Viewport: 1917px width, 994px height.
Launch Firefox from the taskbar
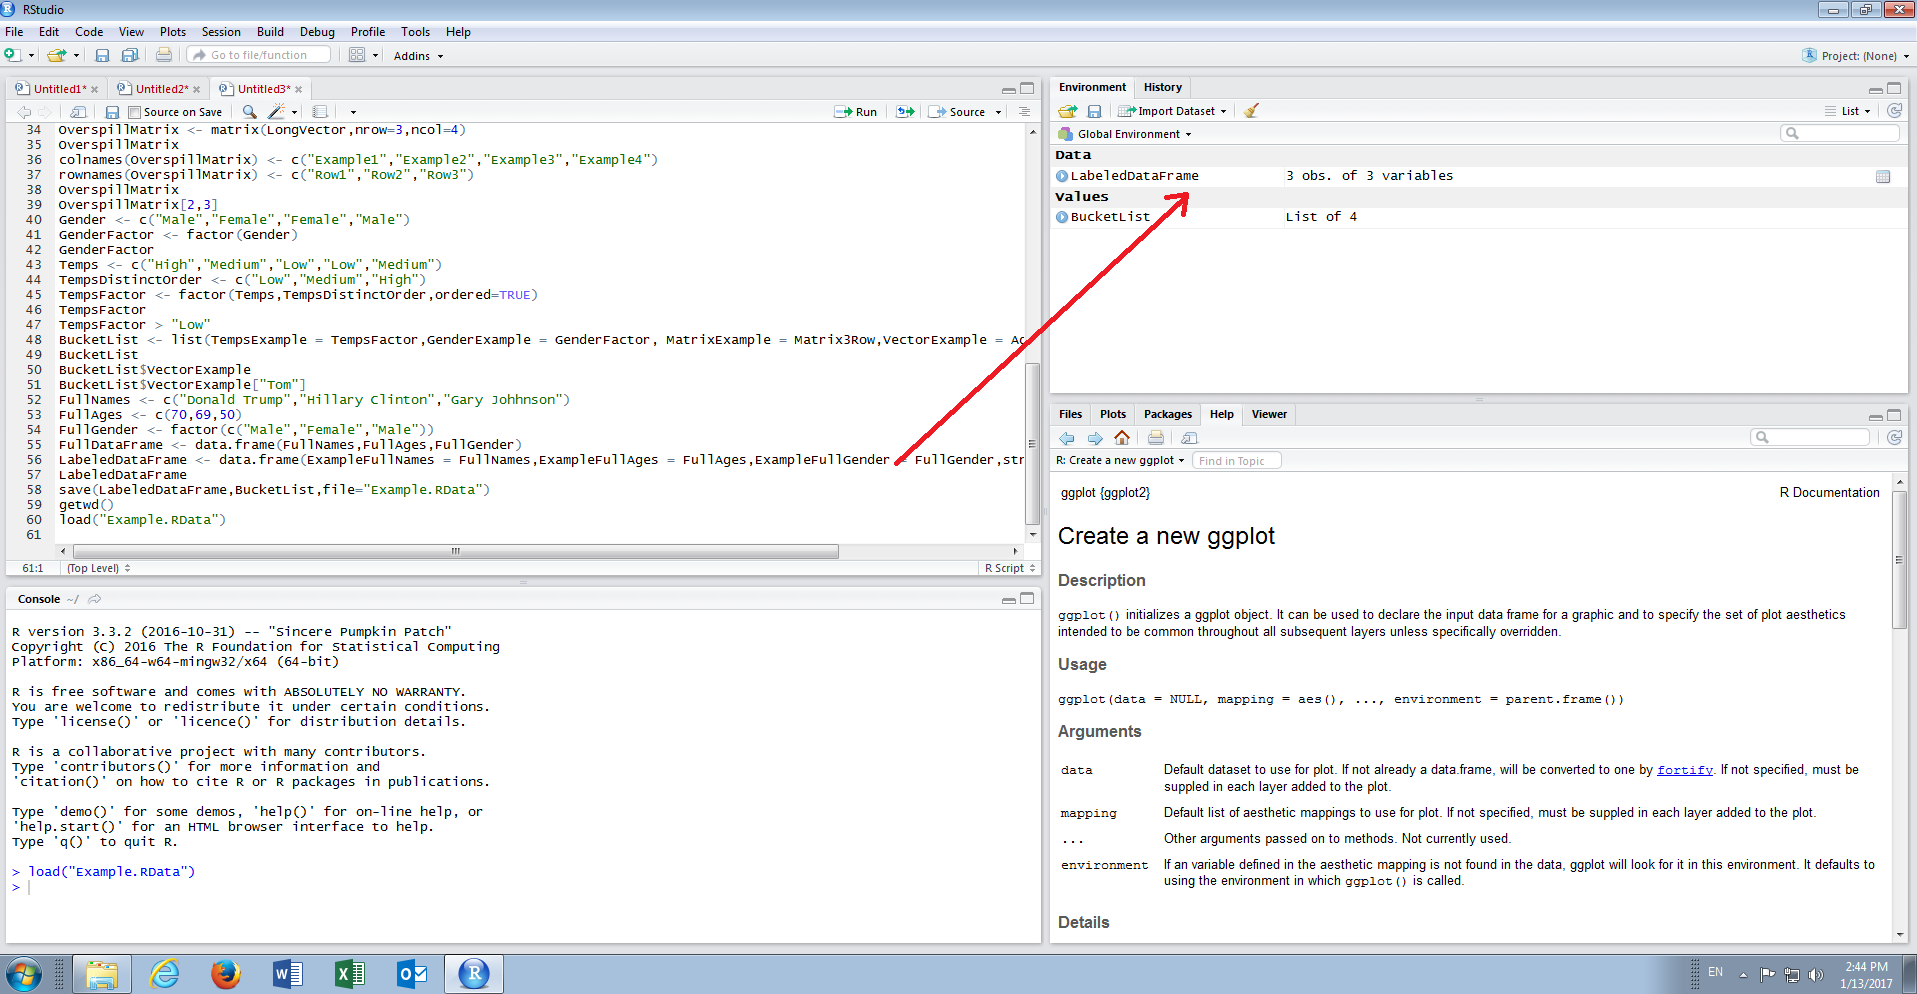pyautogui.click(x=225, y=973)
